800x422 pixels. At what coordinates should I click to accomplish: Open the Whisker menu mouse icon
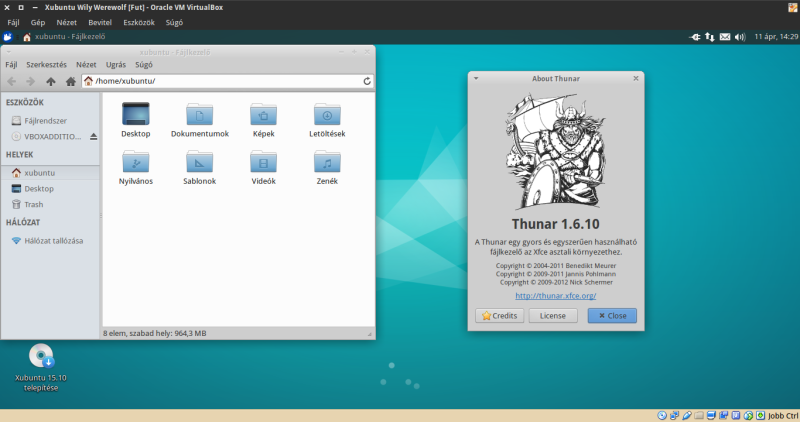point(8,37)
